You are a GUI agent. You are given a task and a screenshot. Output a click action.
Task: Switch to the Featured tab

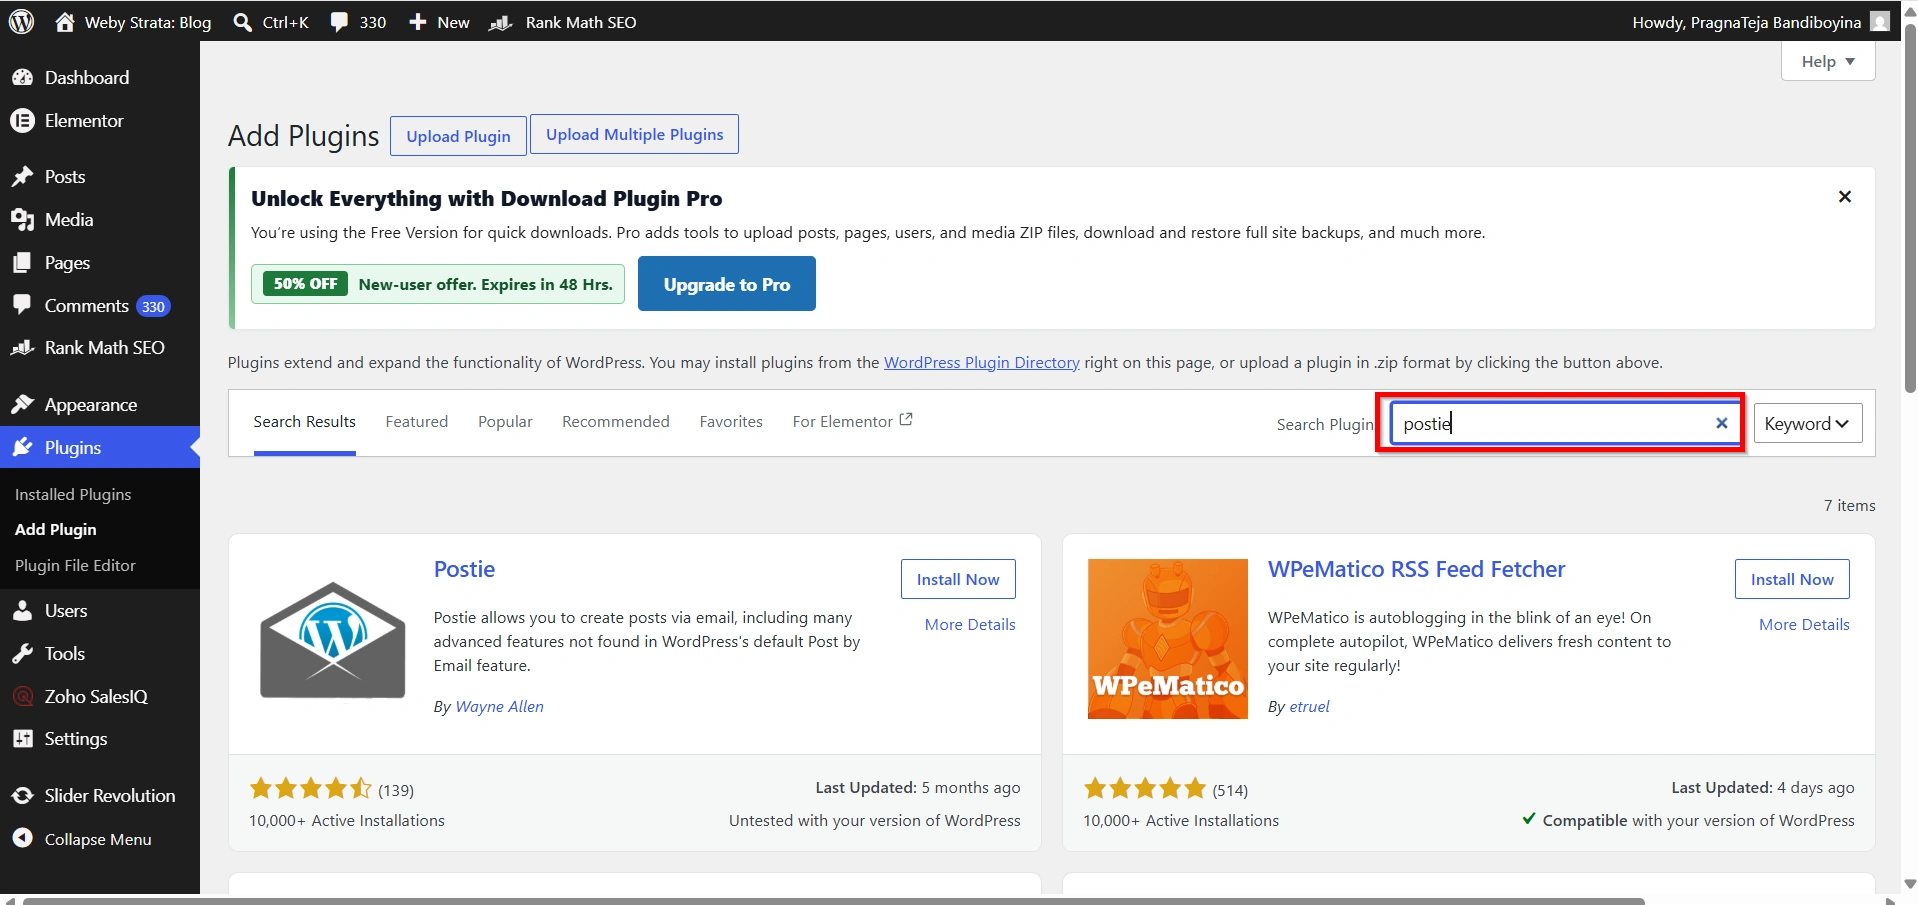[x=416, y=422]
